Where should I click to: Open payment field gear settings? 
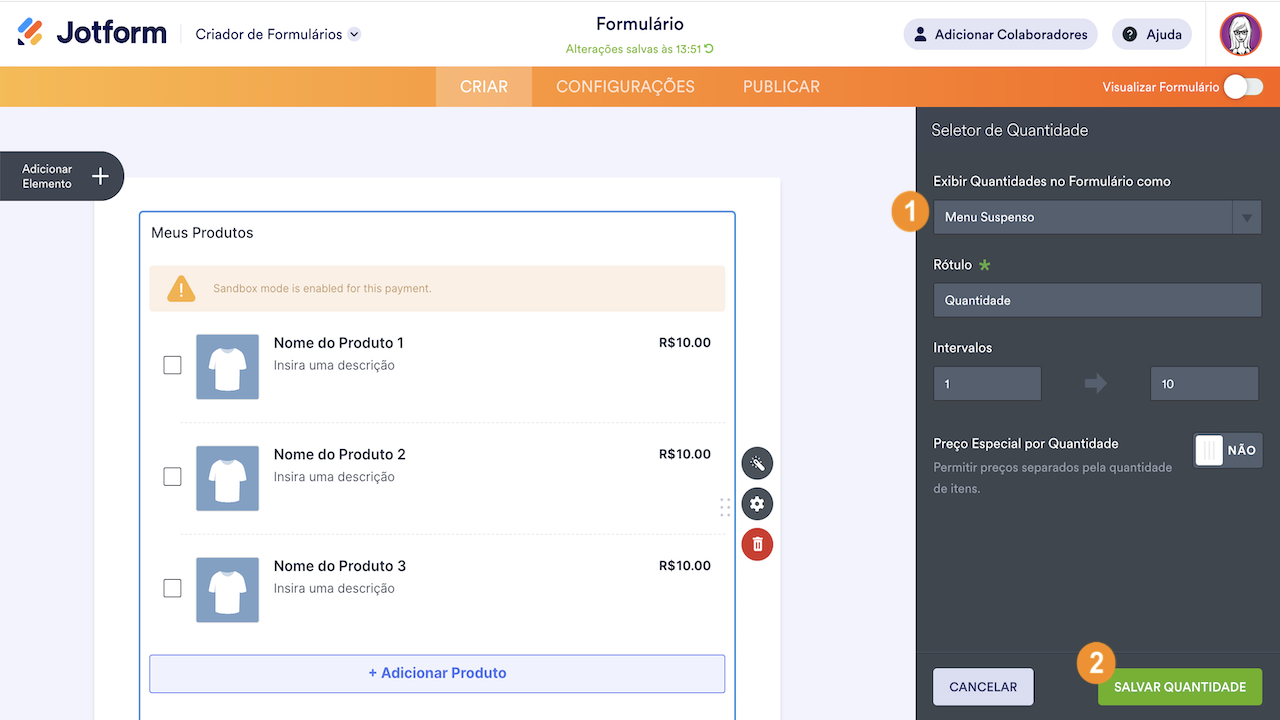pyautogui.click(x=757, y=504)
